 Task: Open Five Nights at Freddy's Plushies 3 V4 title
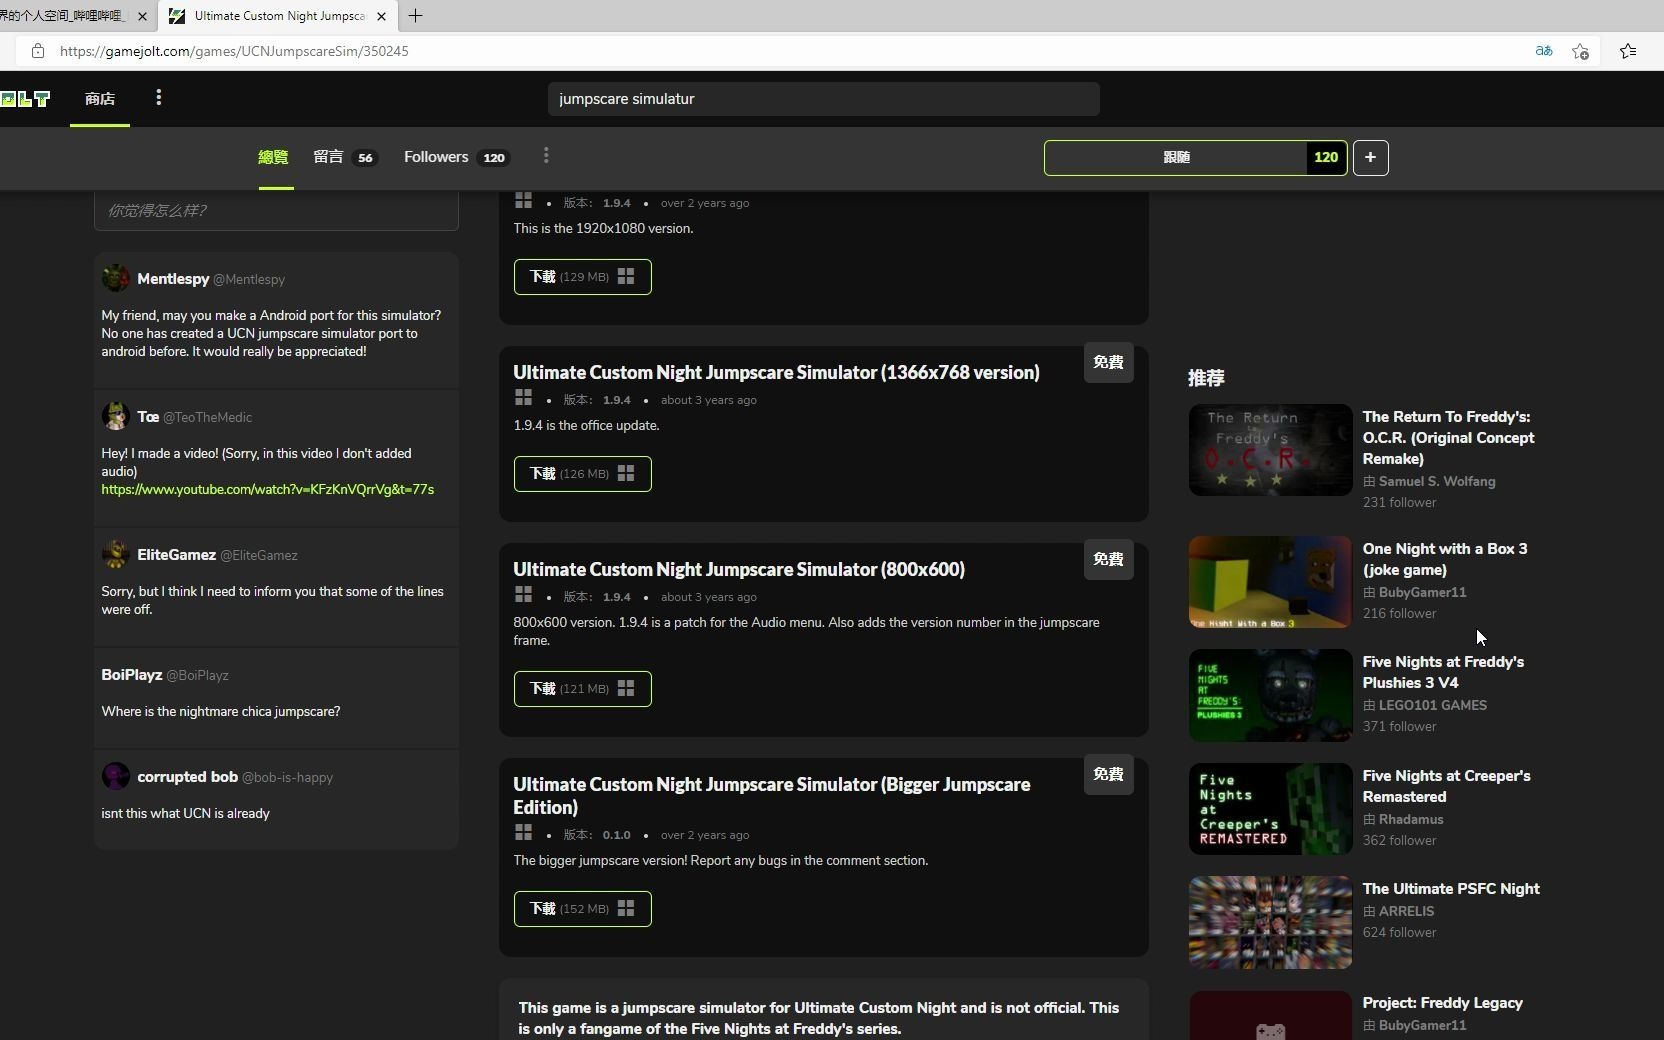[1443, 672]
